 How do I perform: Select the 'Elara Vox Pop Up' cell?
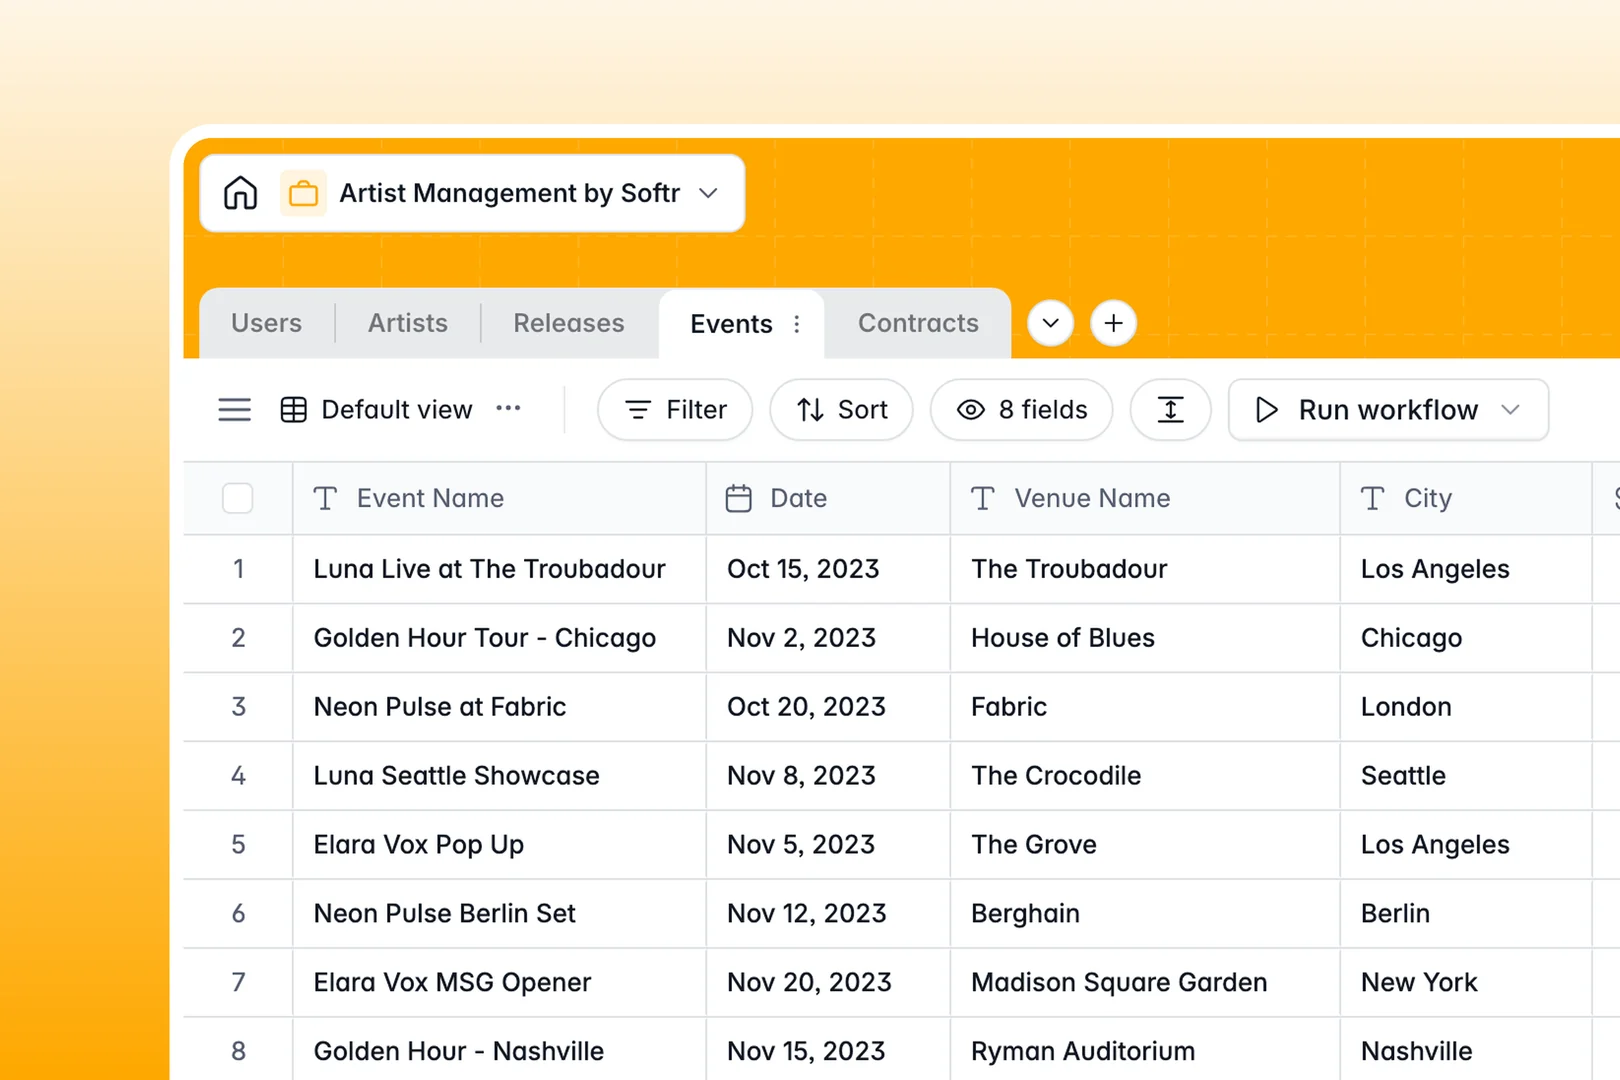tap(499, 845)
